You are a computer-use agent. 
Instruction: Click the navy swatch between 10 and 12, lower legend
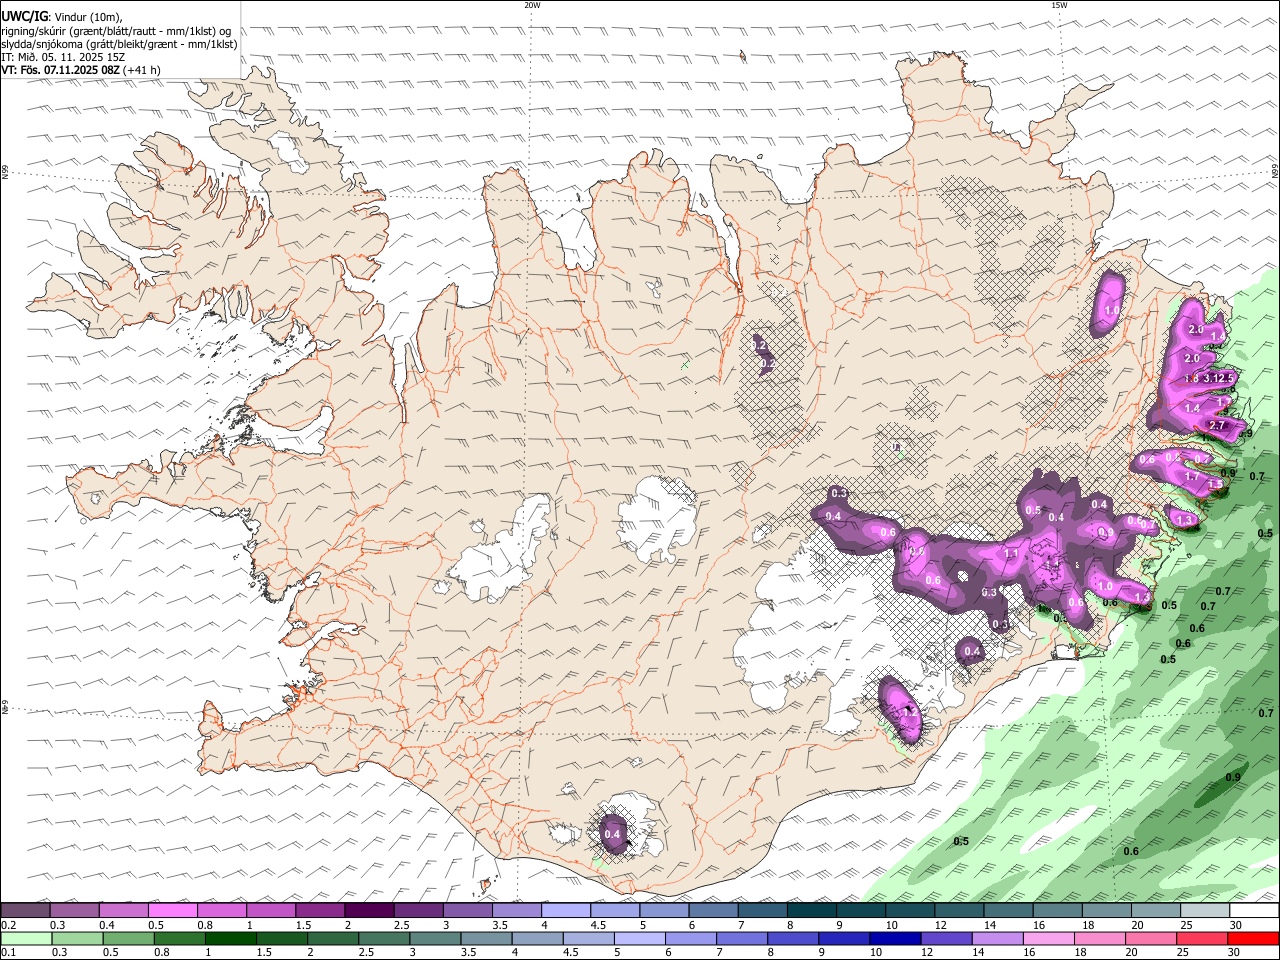pyautogui.click(x=893, y=938)
